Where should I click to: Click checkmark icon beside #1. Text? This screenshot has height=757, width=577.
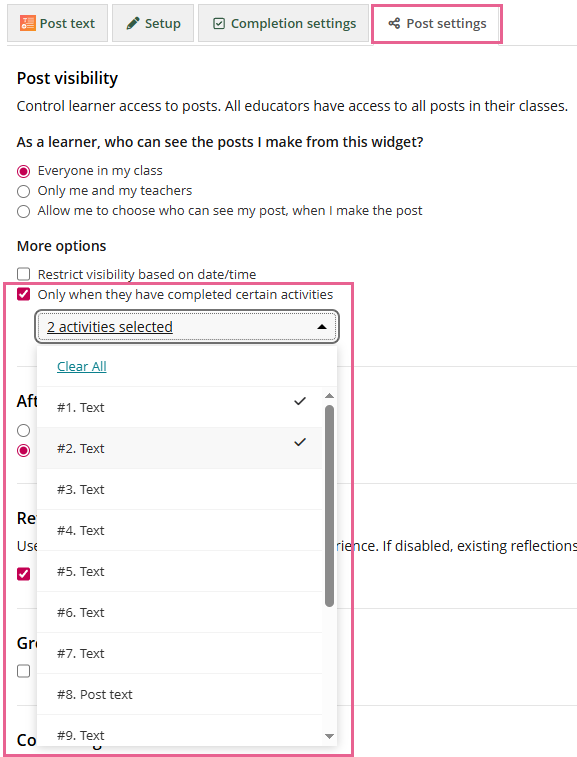coord(300,401)
